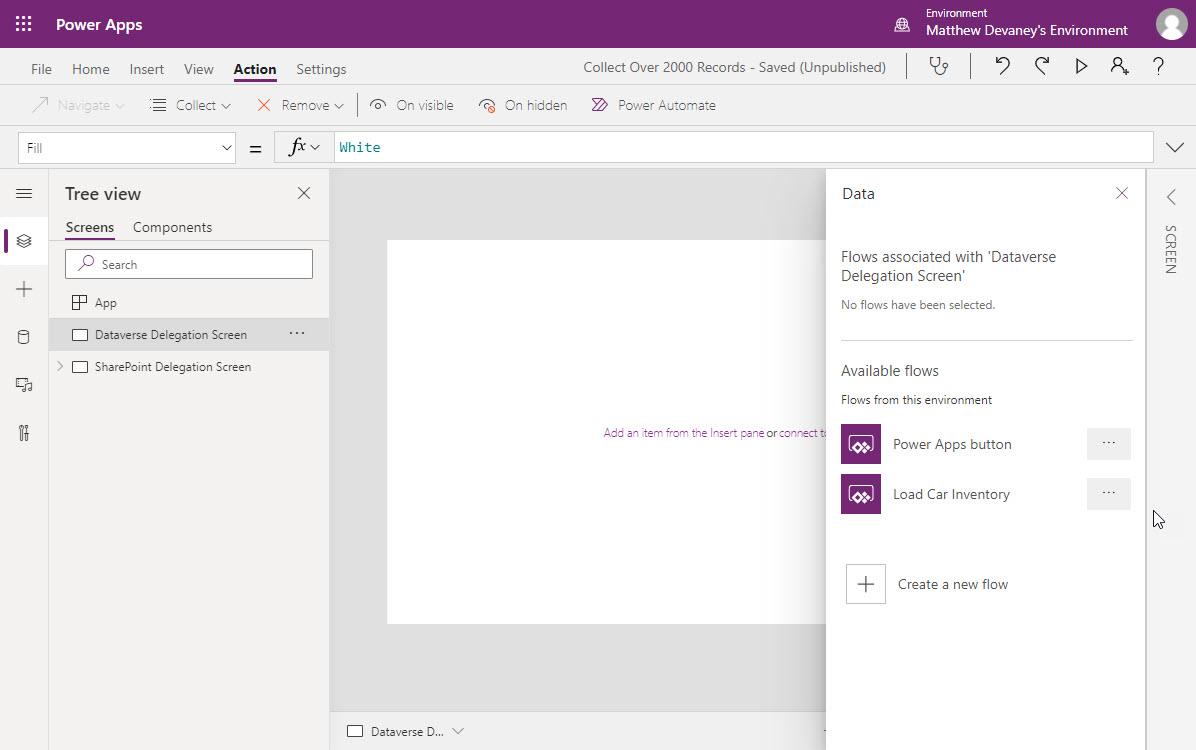The width and height of the screenshot is (1196, 750).
Task: Run the App checker
Action: point(937,66)
